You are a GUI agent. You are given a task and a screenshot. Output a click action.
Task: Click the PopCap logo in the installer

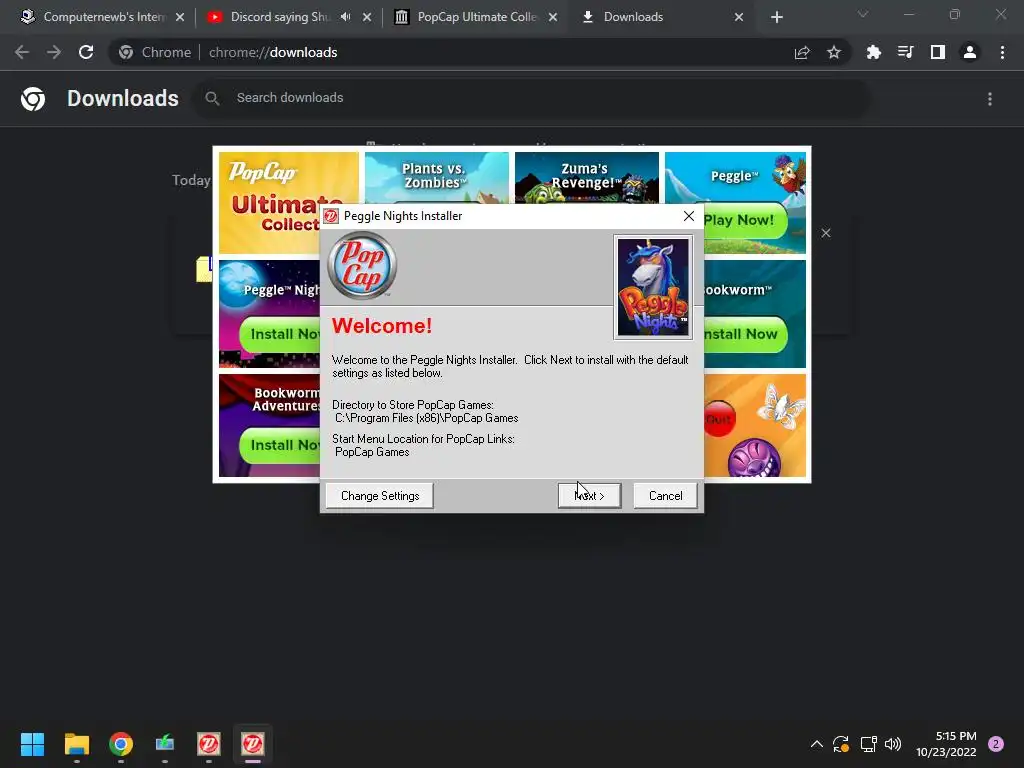(x=362, y=265)
